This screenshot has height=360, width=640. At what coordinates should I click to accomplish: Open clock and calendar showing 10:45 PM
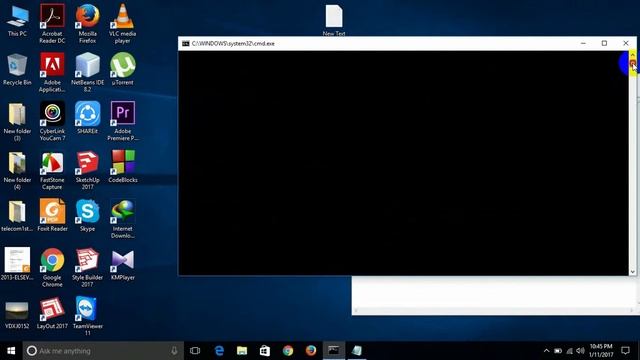601,351
